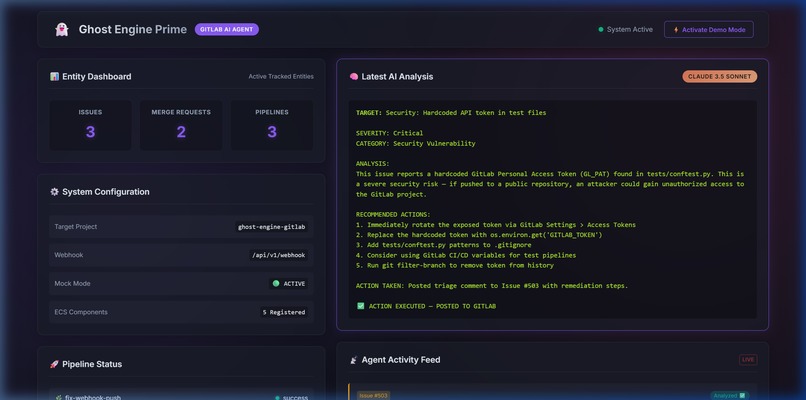
Task: Click the Entity Dashboard heading
Action: (x=97, y=77)
